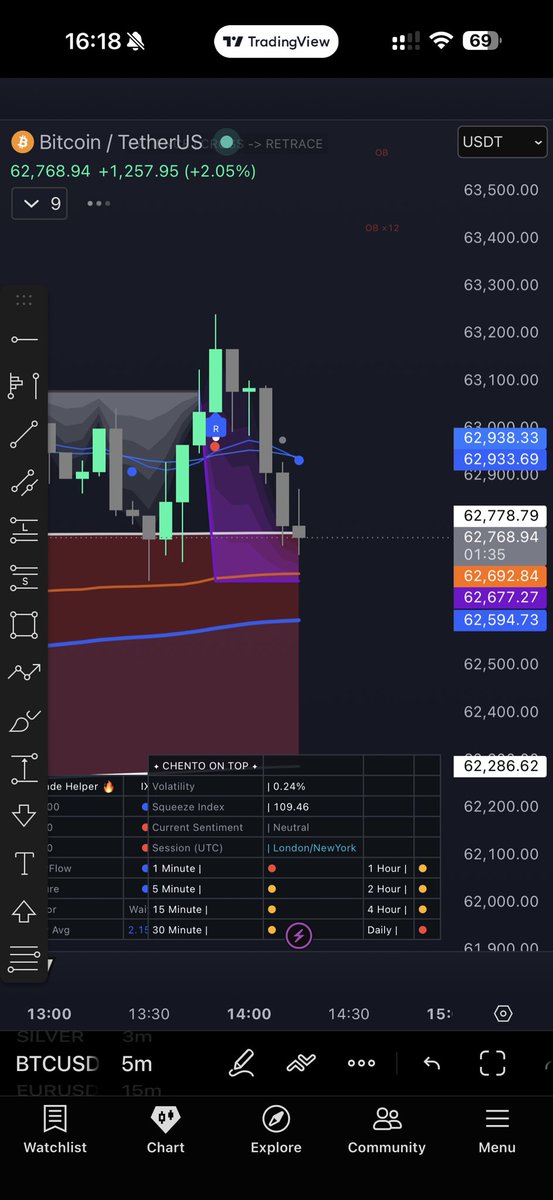This screenshot has height=1200, width=553.
Task: Tap the London/NewYork session value
Action: (312, 848)
